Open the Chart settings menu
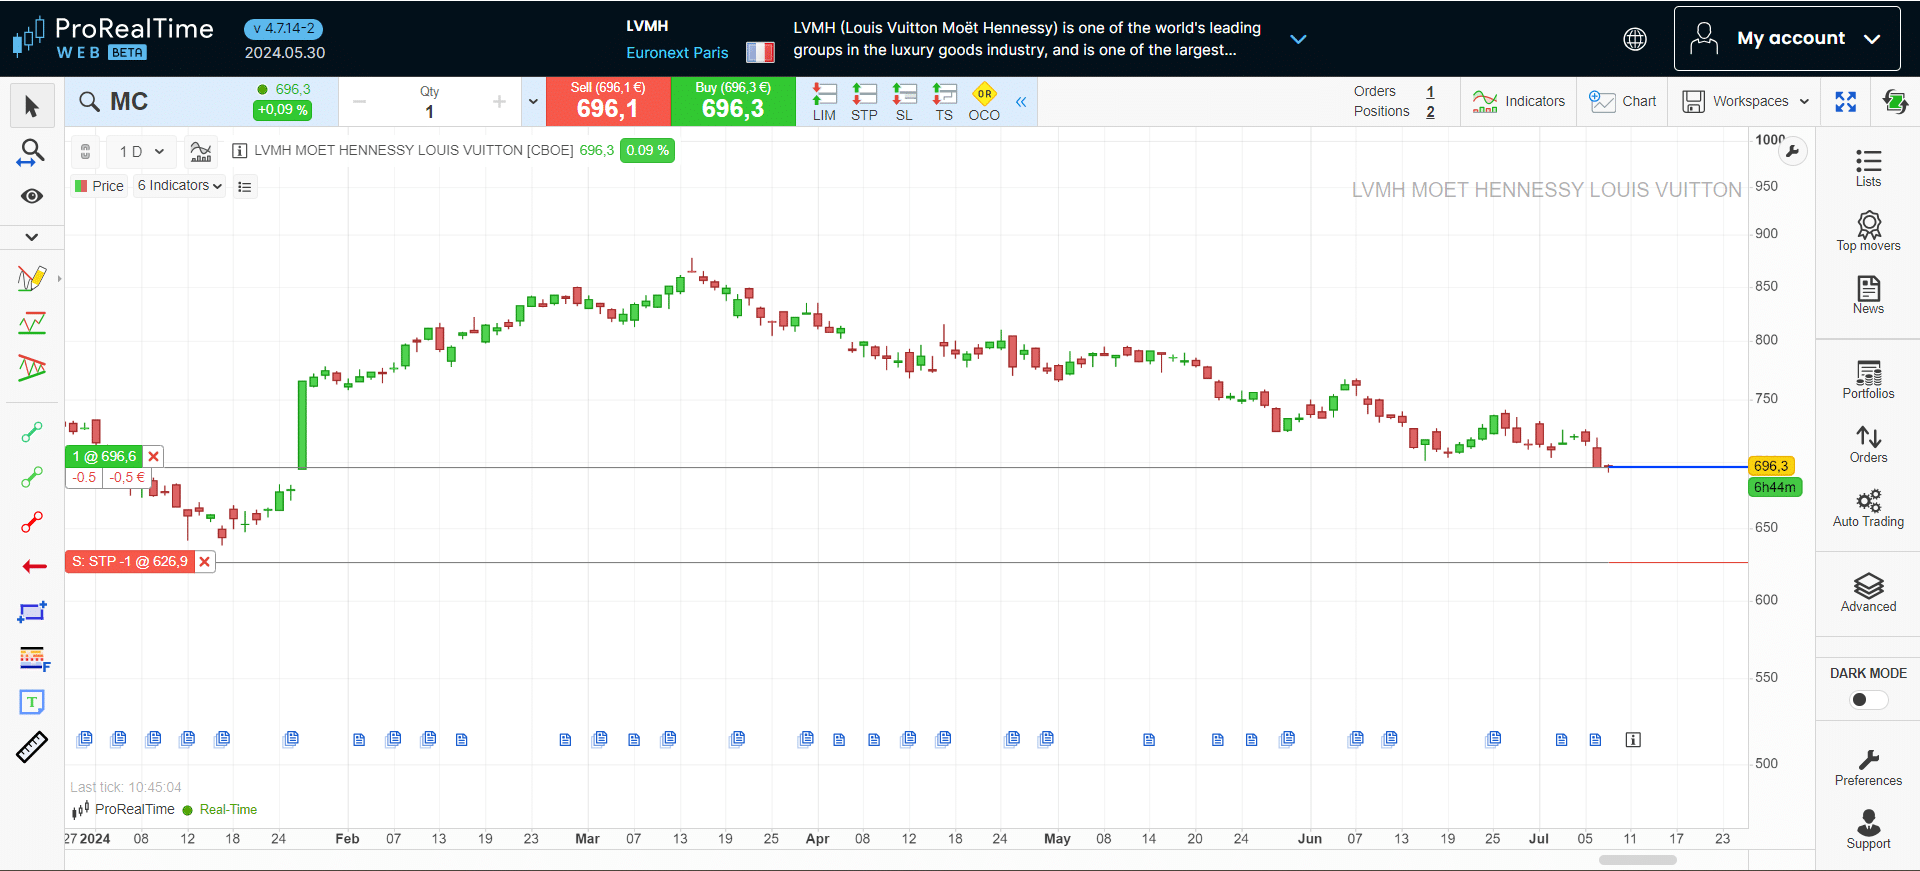The width and height of the screenshot is (1920, 871). click(x=1622, y=101)
